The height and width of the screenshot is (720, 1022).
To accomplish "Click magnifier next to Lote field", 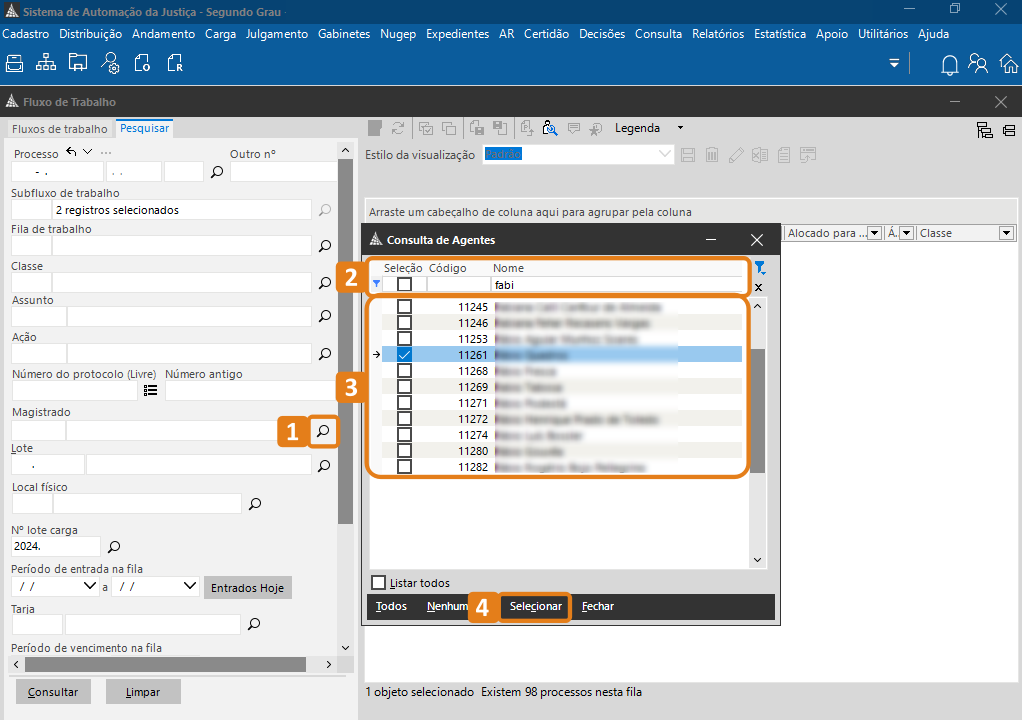I will [x=324, y=466].
